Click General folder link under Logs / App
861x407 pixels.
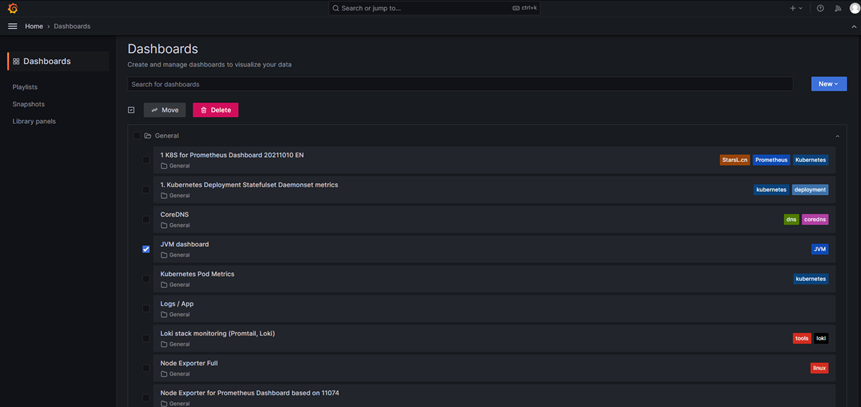(175, 314)
